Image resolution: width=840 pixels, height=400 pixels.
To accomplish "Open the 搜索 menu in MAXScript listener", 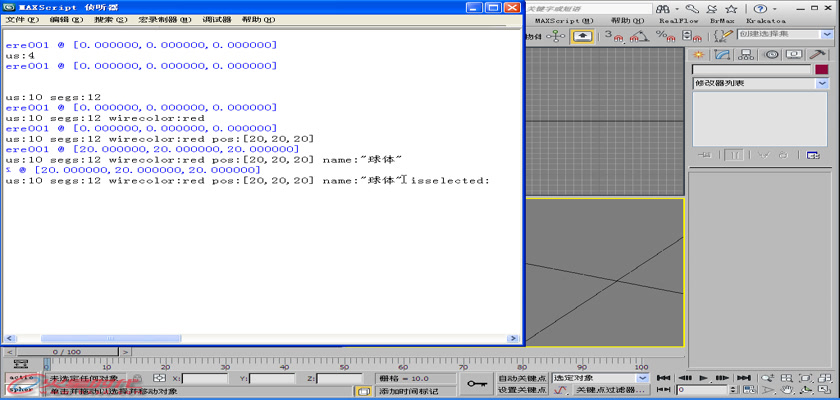I will [x=111, y=19].
